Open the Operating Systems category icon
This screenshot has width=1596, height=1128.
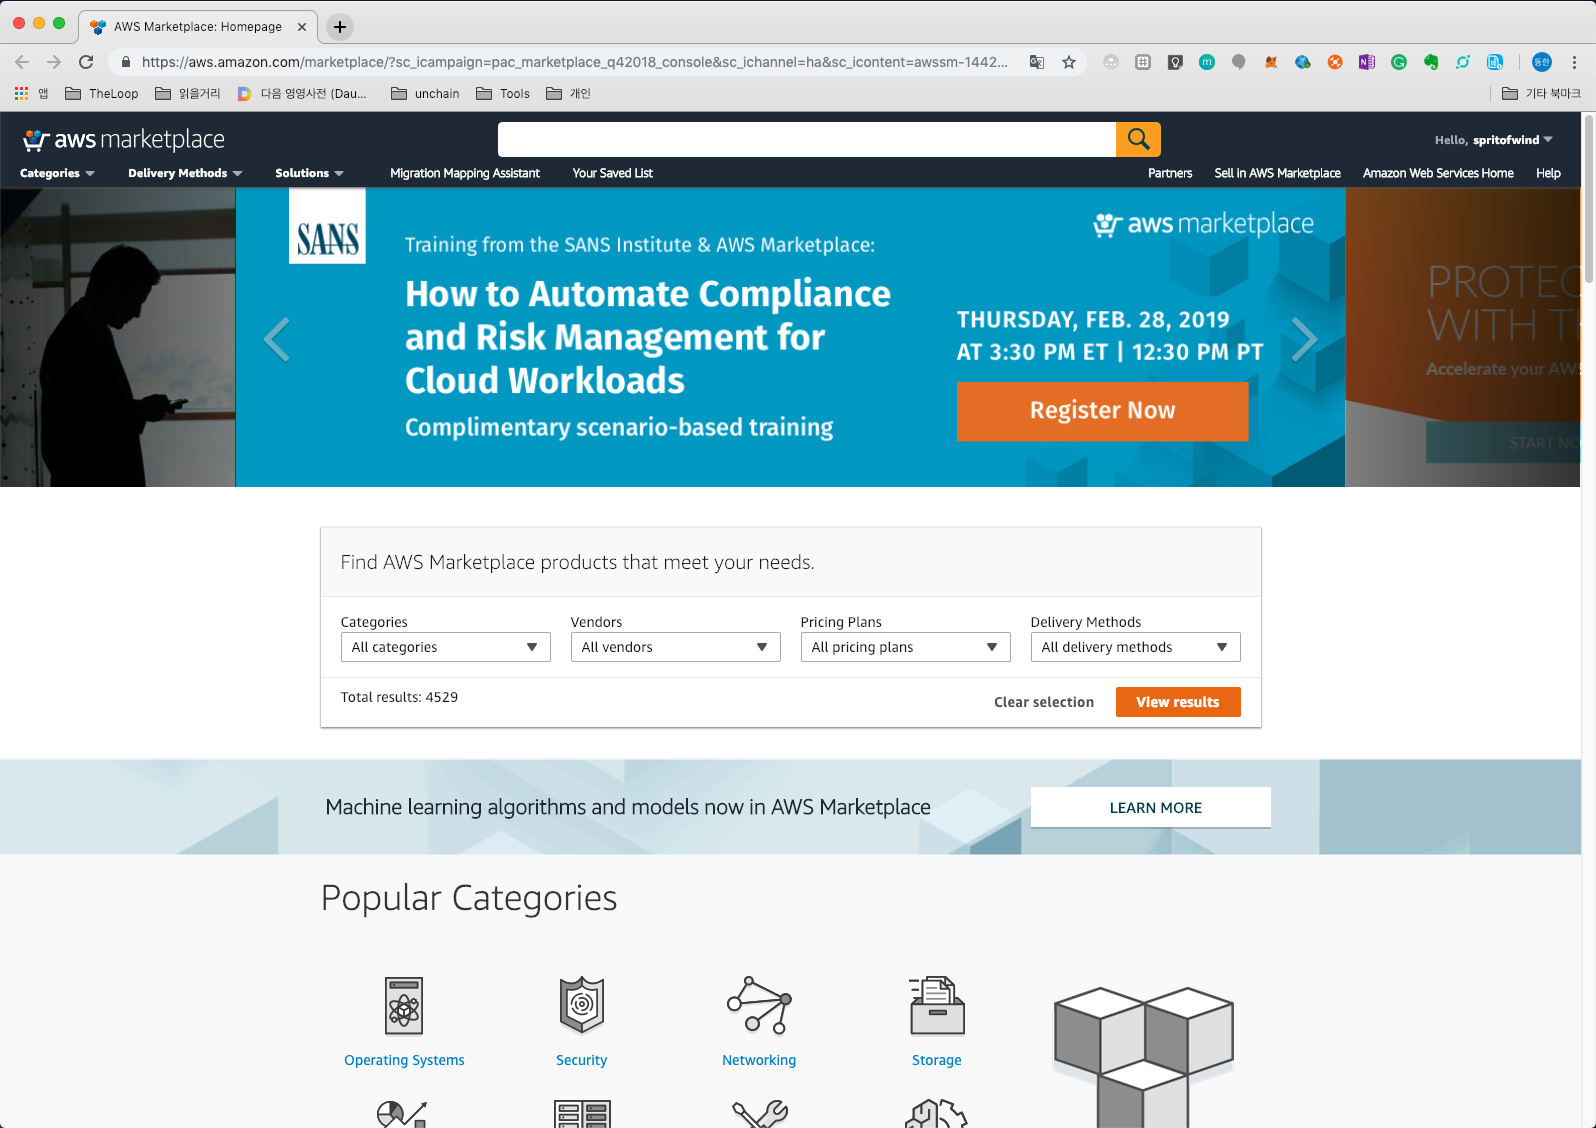(x=404, y=1005)
